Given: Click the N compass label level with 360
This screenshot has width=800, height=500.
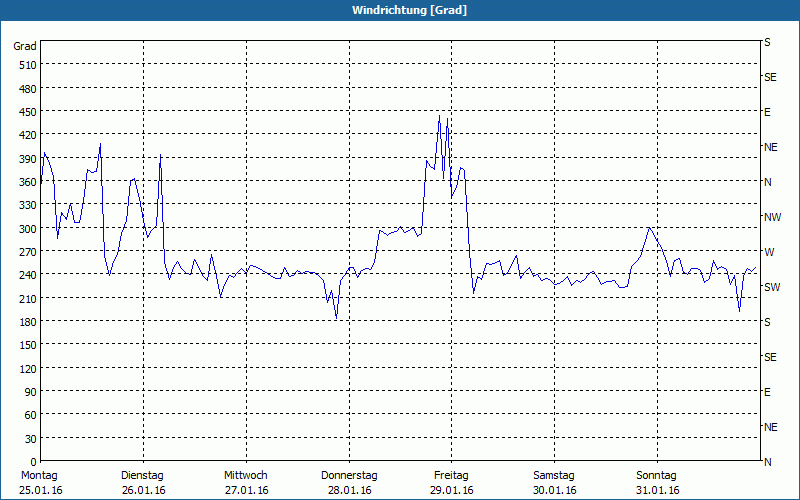Looking at the screenshot, I should (767, 182).
